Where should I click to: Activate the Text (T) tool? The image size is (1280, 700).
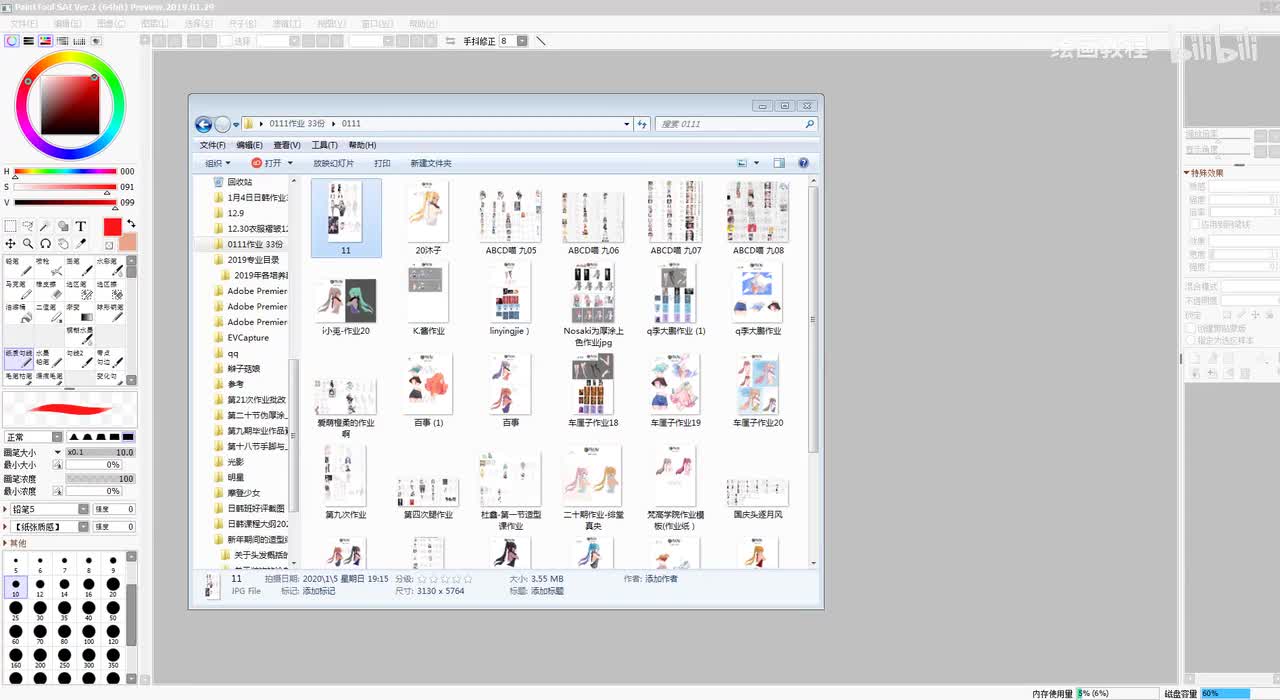coord(81,226)
